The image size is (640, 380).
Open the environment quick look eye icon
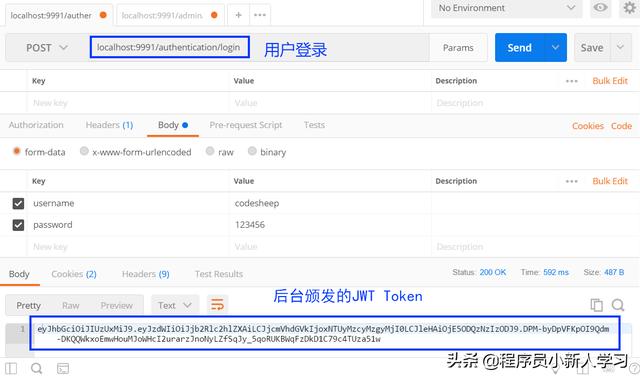tap(600, 7)
